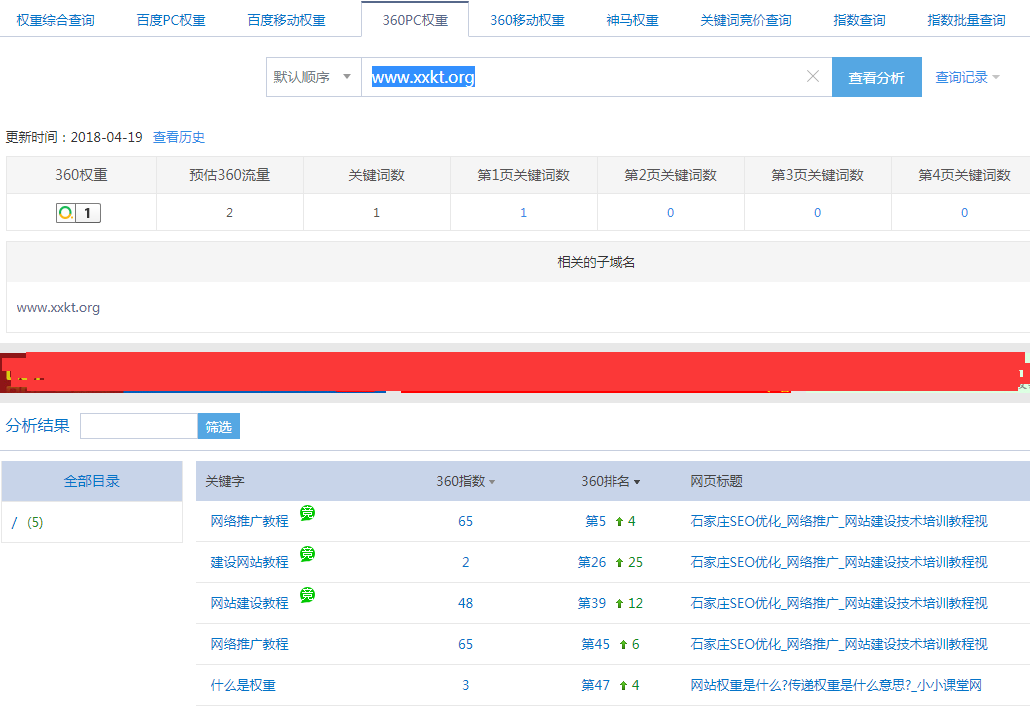Click the subdomain www.xxkt.org entry
Image resolution: width=1030 pixels, height=714 pixels.
[x=58, y=307]
